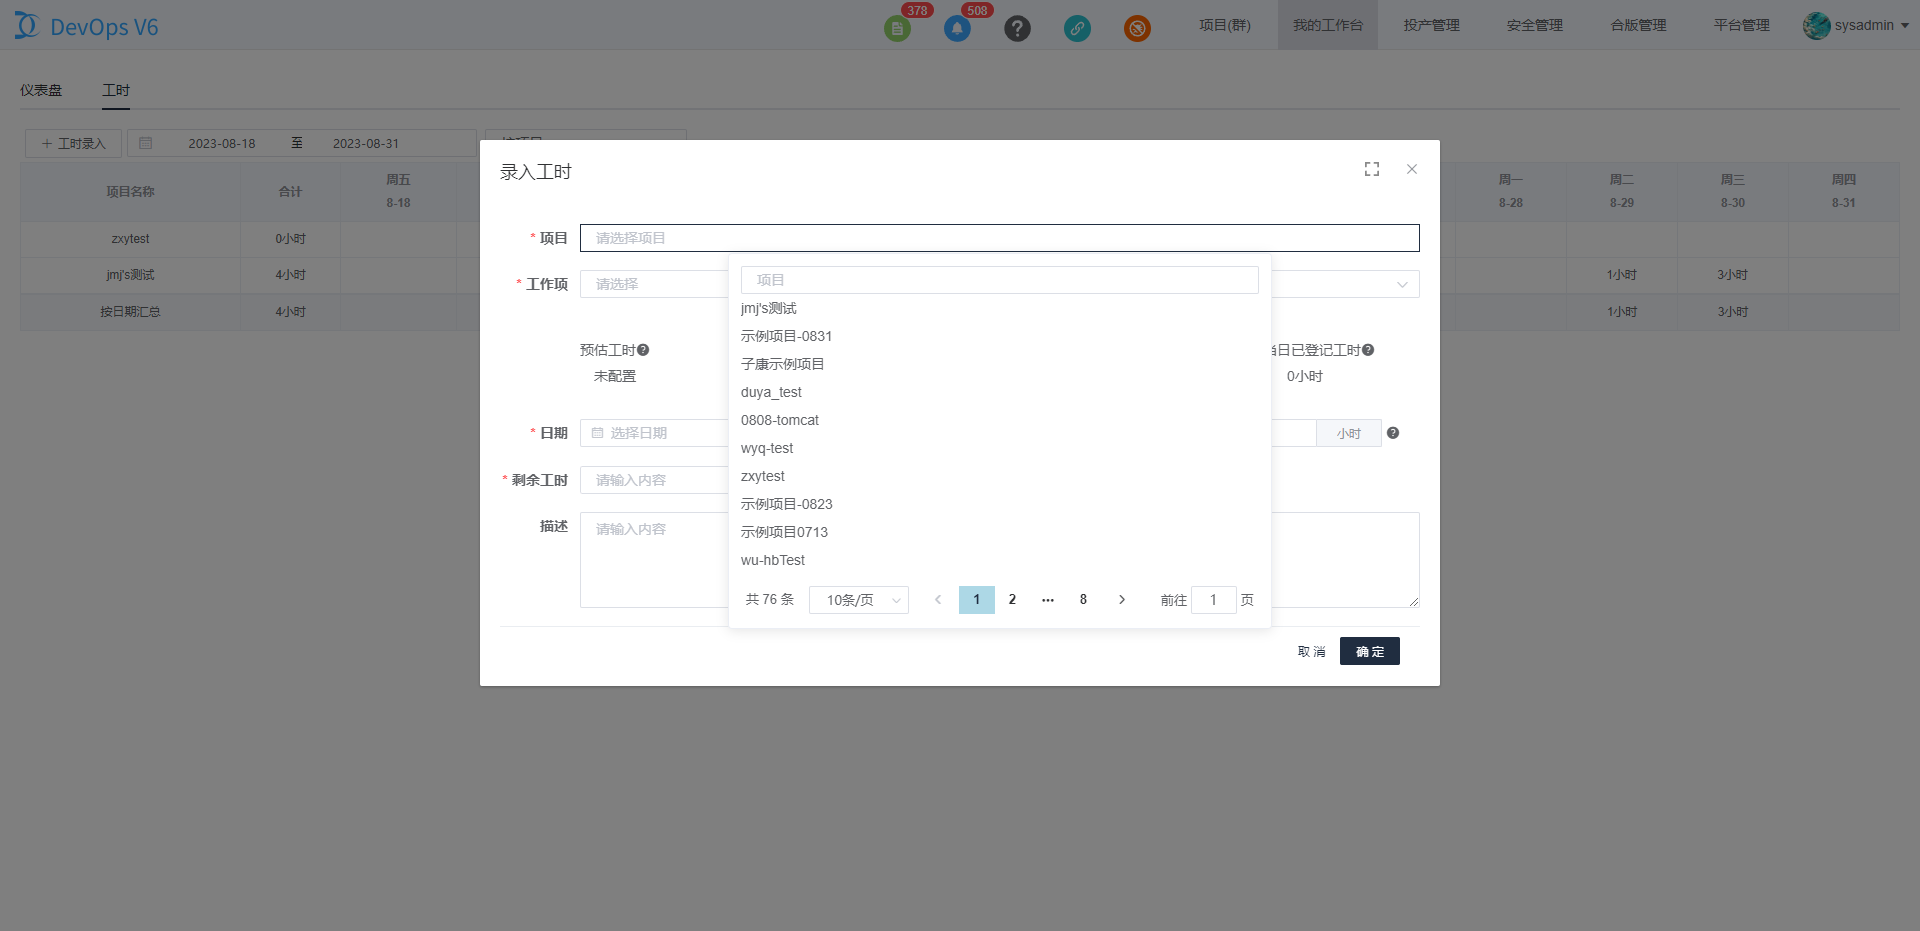The width and height of the screenshot is (1920, 931).
Task: Click the 项目 search field in dropdown
Action: [x=999, y=280]
